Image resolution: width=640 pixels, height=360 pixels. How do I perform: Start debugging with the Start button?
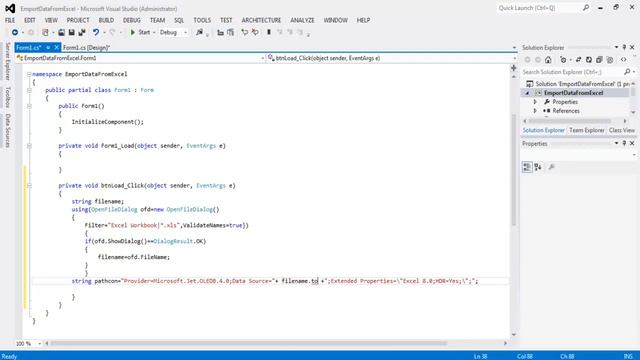140,32
